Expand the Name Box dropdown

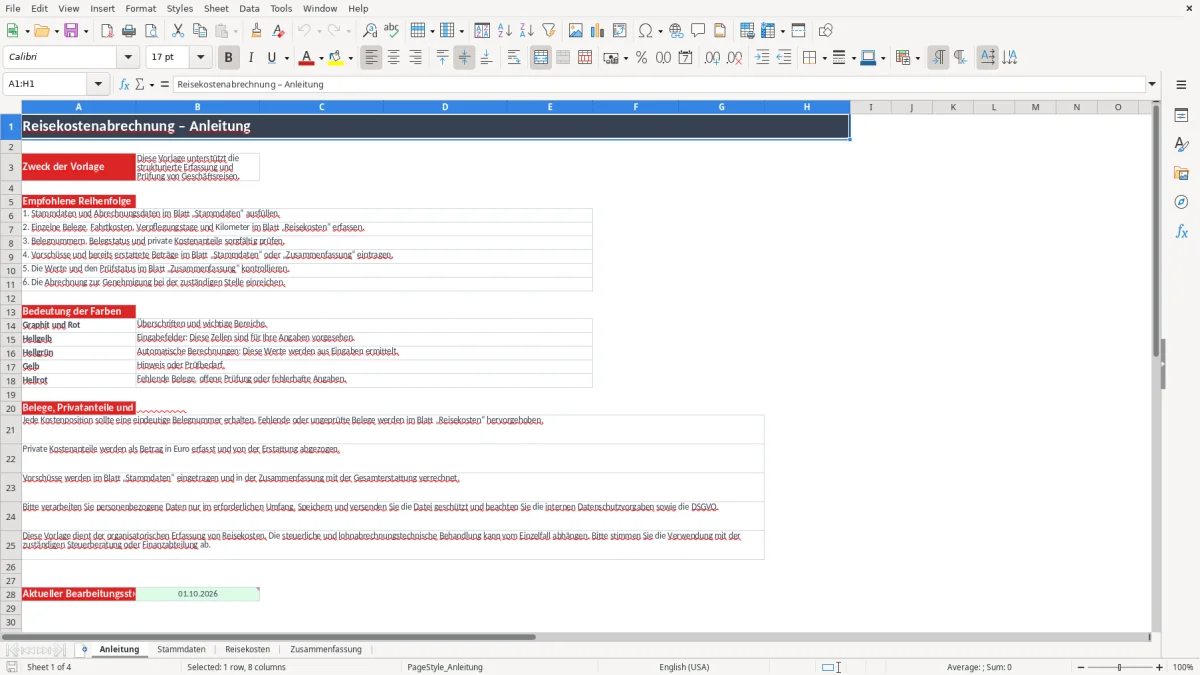click(98, 84)
